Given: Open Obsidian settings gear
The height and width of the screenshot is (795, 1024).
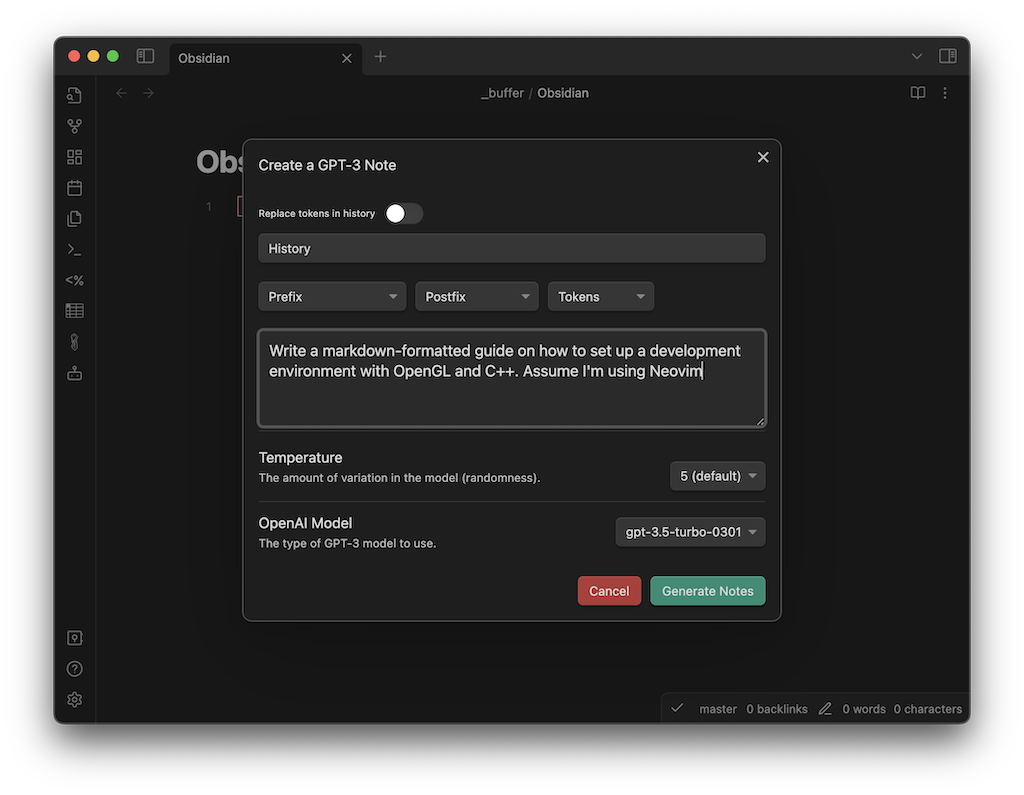Looking at the screenshot, I should pyautogui.click(x=74, y=700).
